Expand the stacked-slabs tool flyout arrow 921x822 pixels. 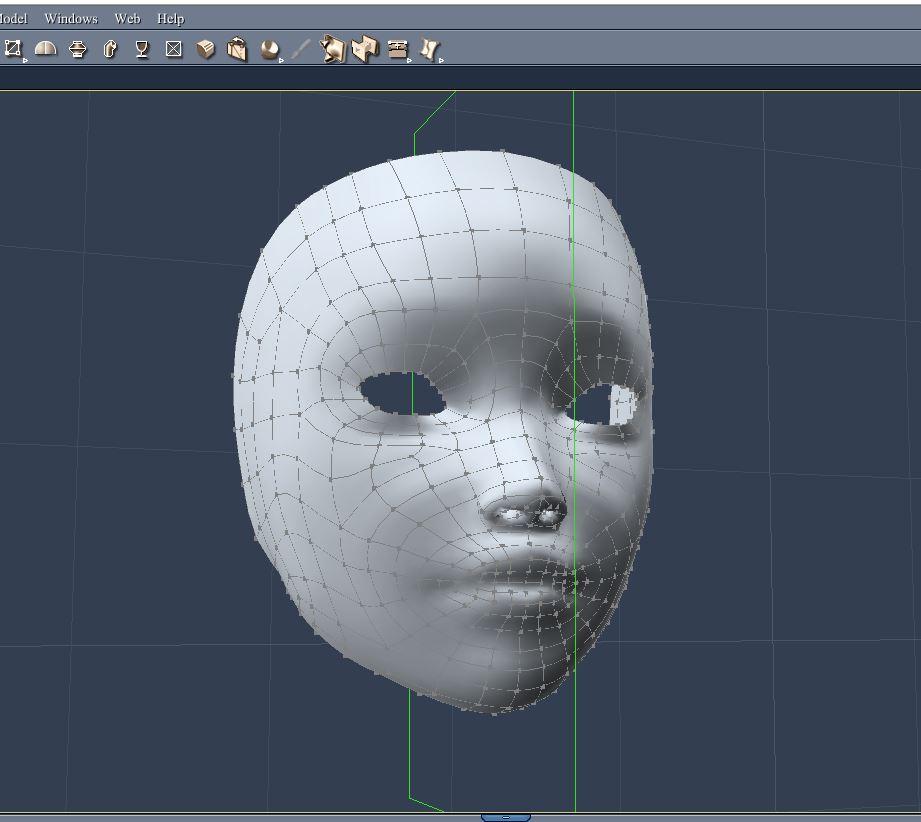click(x=409, y=60)
